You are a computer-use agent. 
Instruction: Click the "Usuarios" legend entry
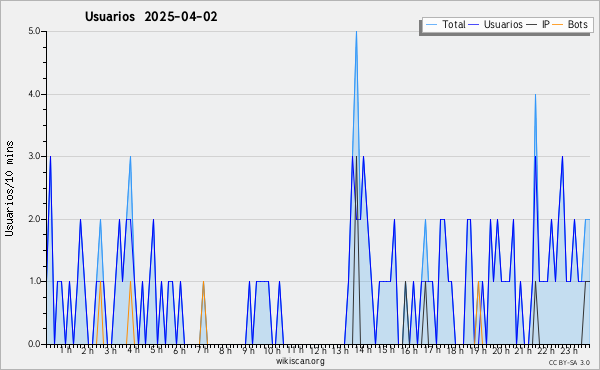click(495, 24)
